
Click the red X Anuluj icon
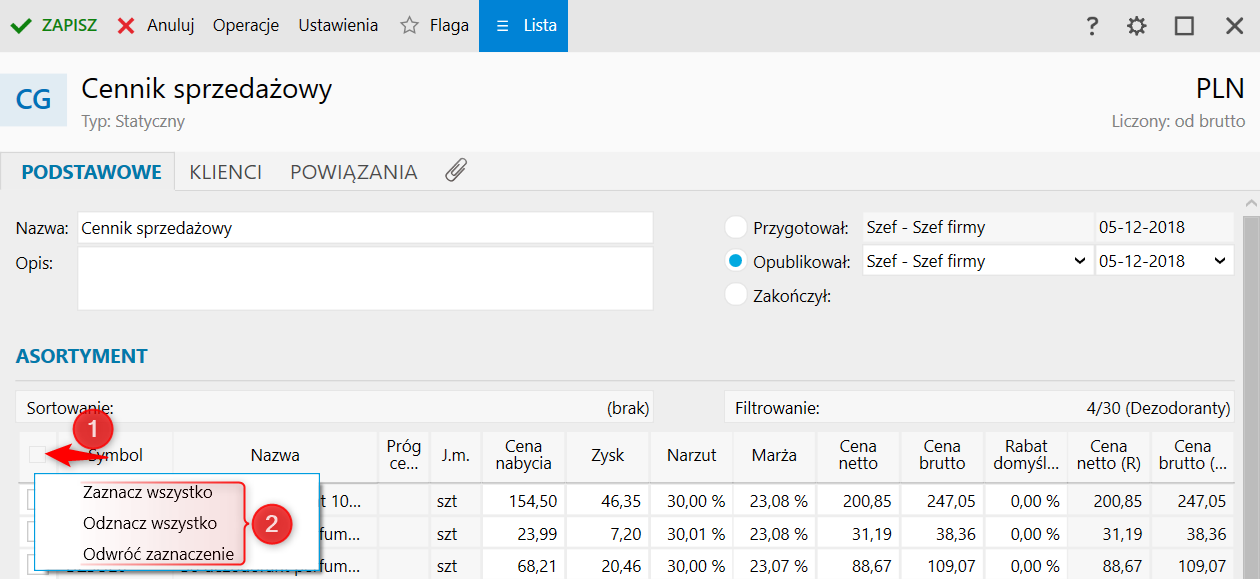coord(126,26)
